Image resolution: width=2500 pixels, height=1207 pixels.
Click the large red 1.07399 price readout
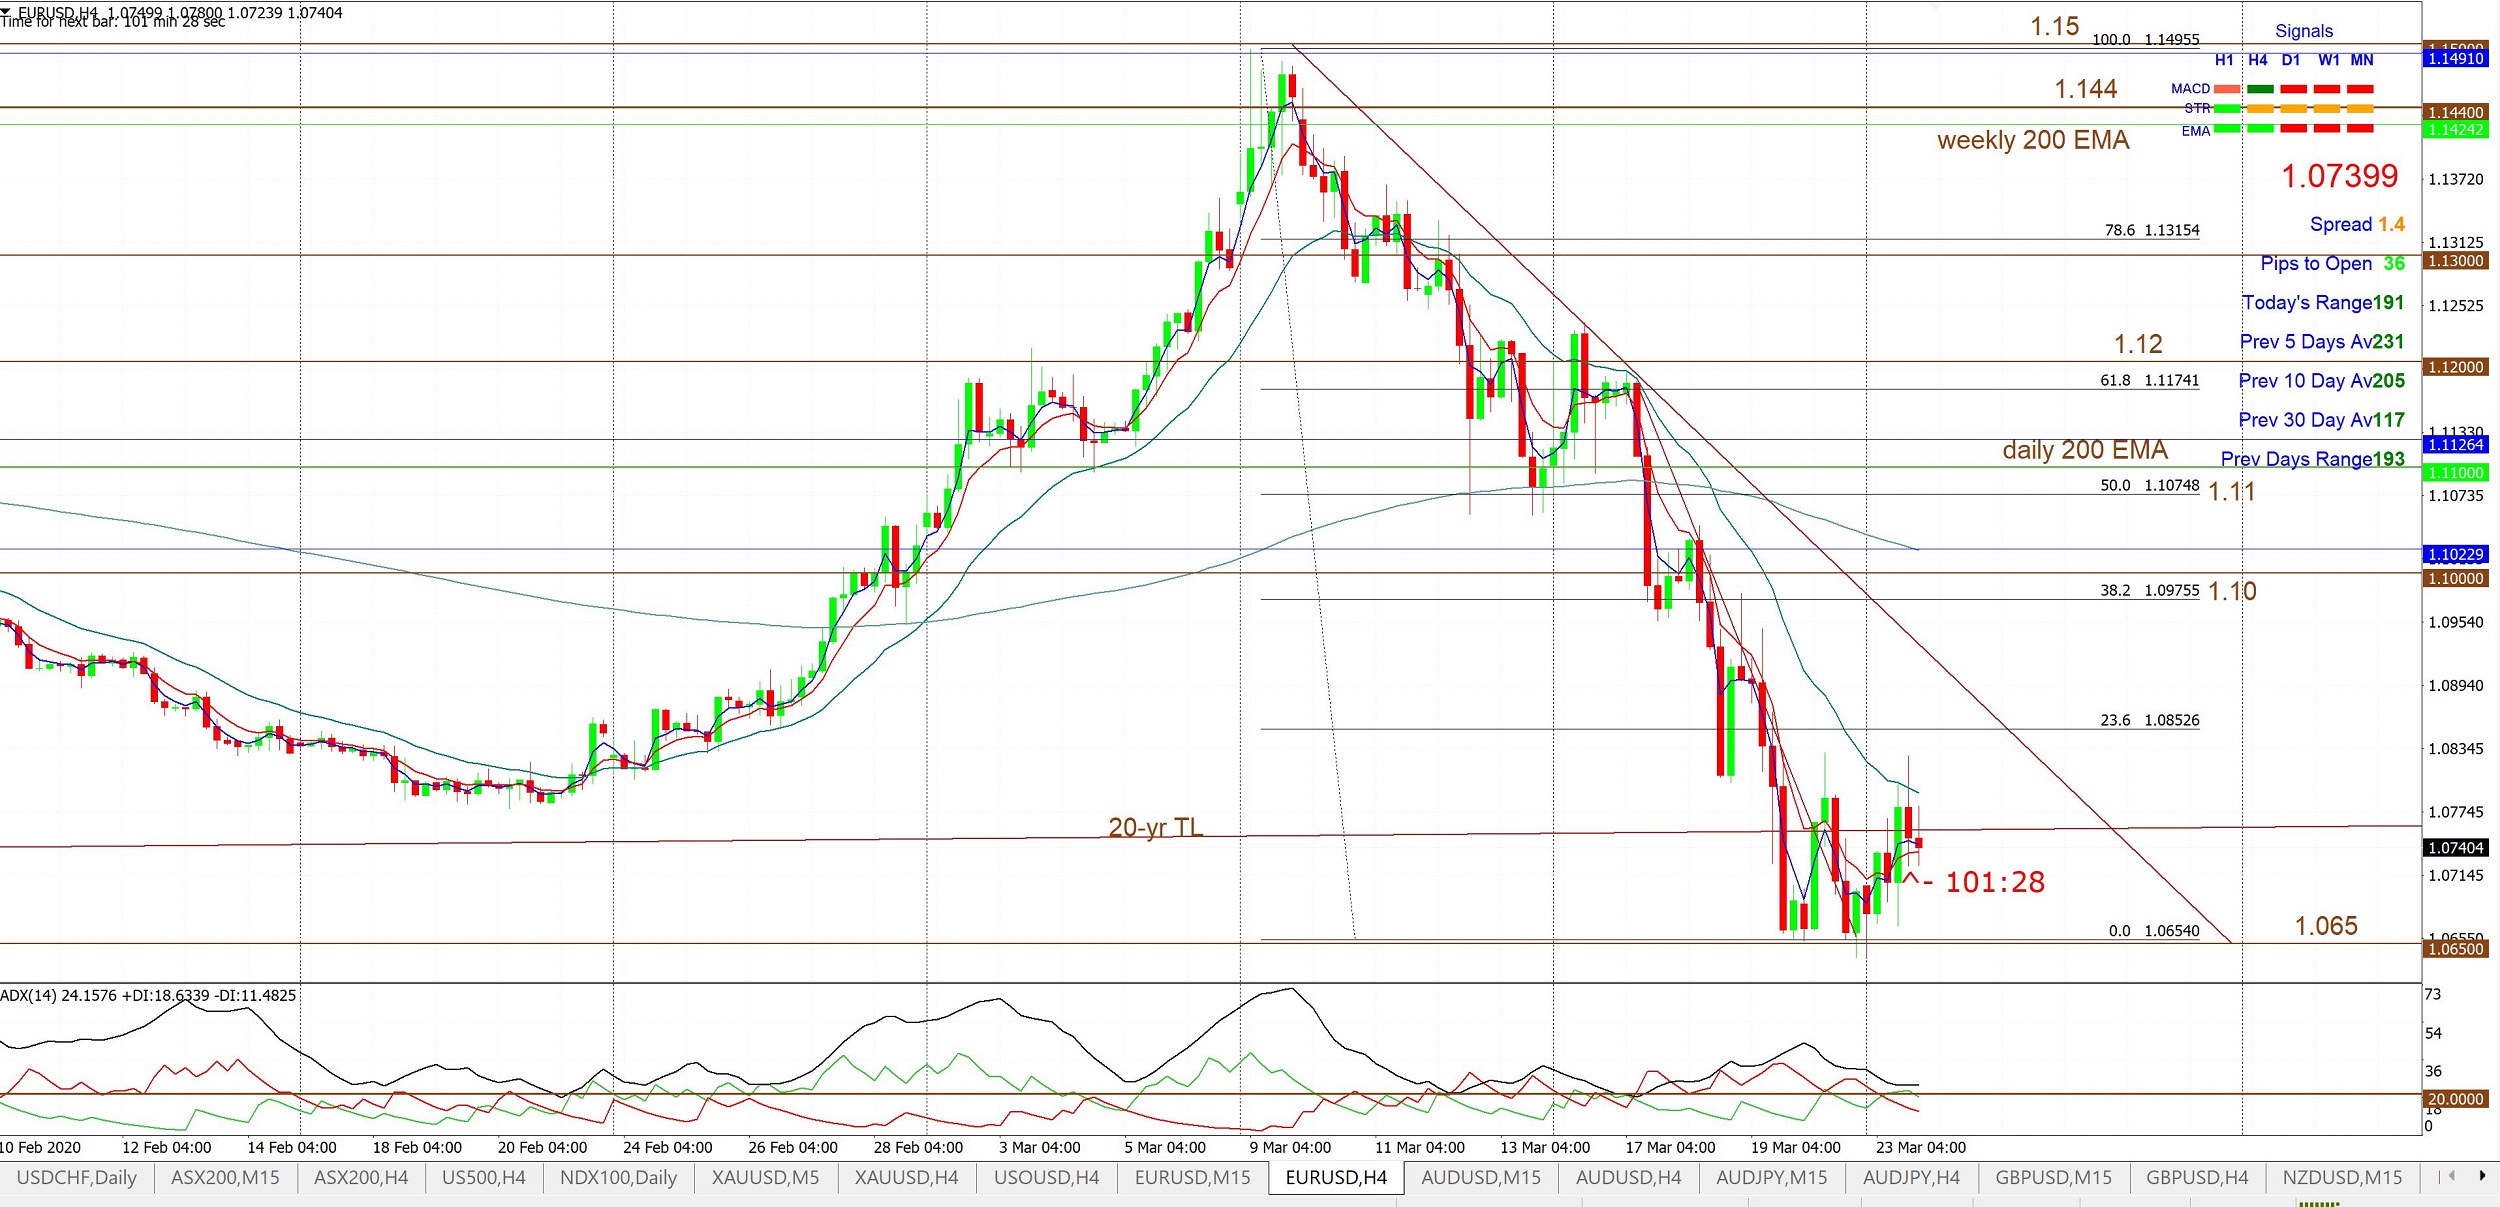click(2340, 176)
